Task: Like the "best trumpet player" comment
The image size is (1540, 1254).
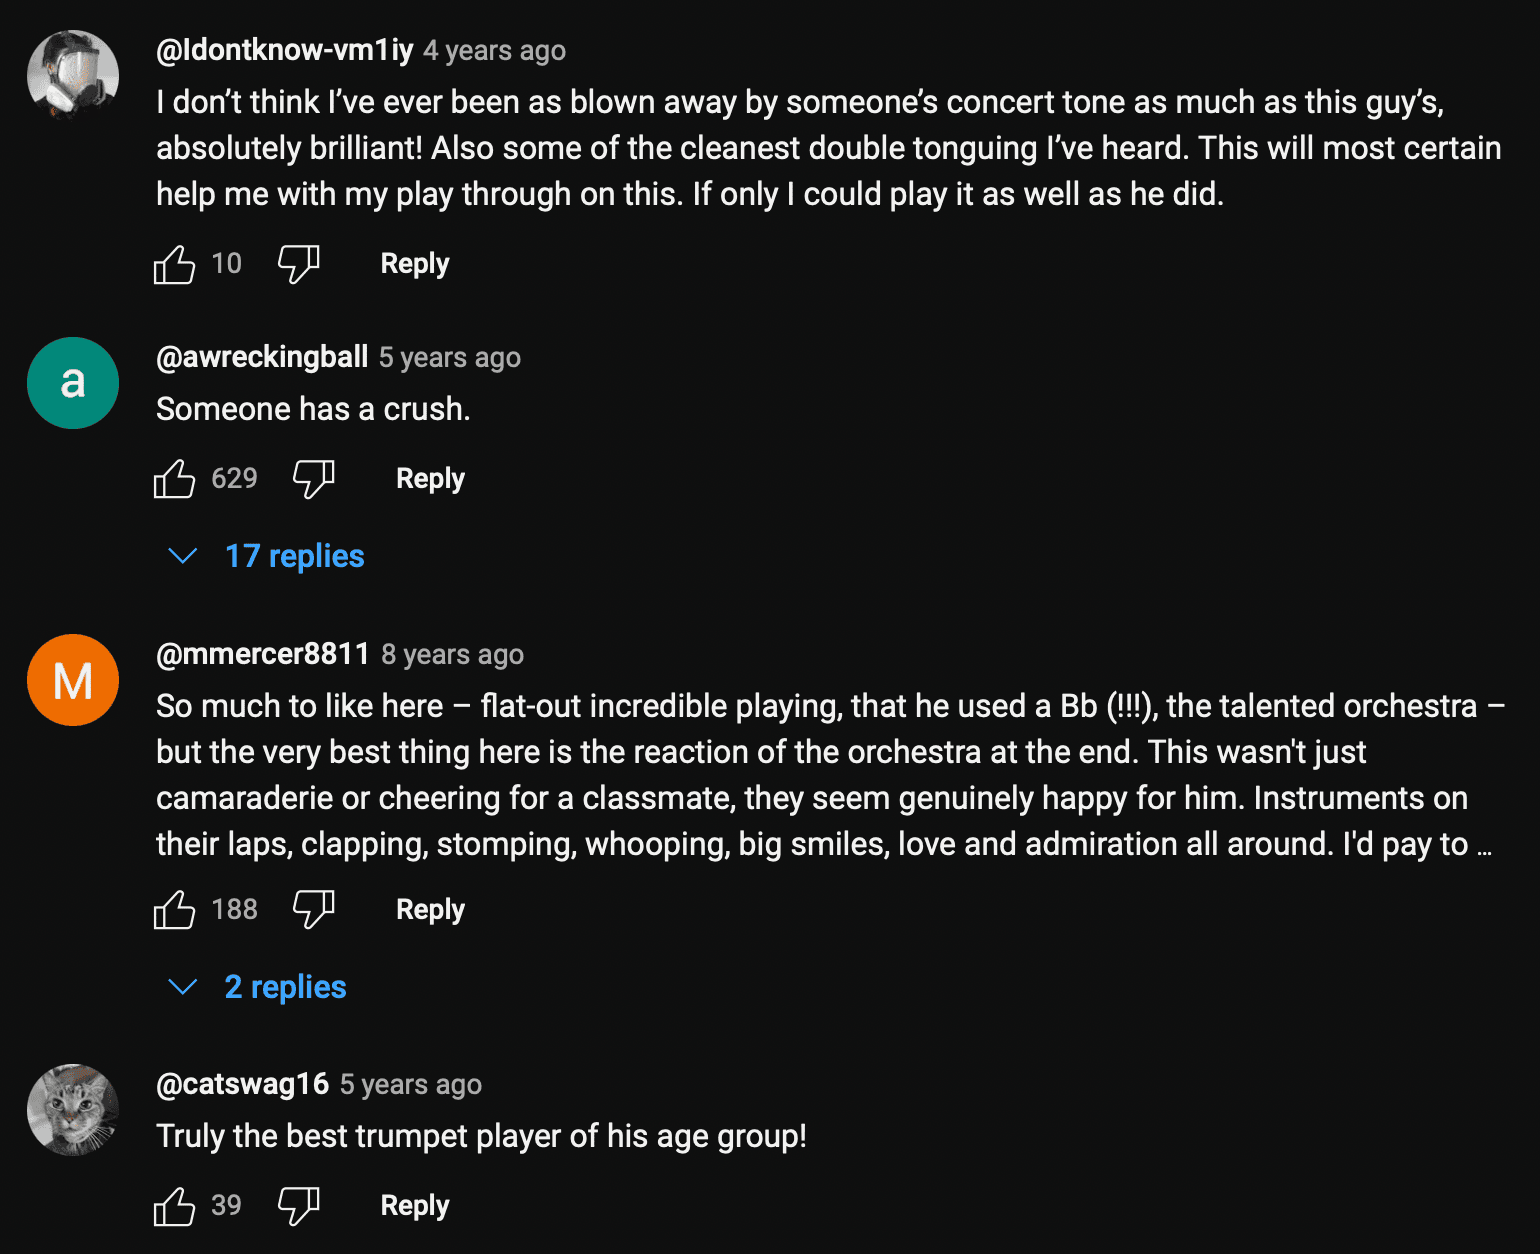Action: tap(174, 1206)
